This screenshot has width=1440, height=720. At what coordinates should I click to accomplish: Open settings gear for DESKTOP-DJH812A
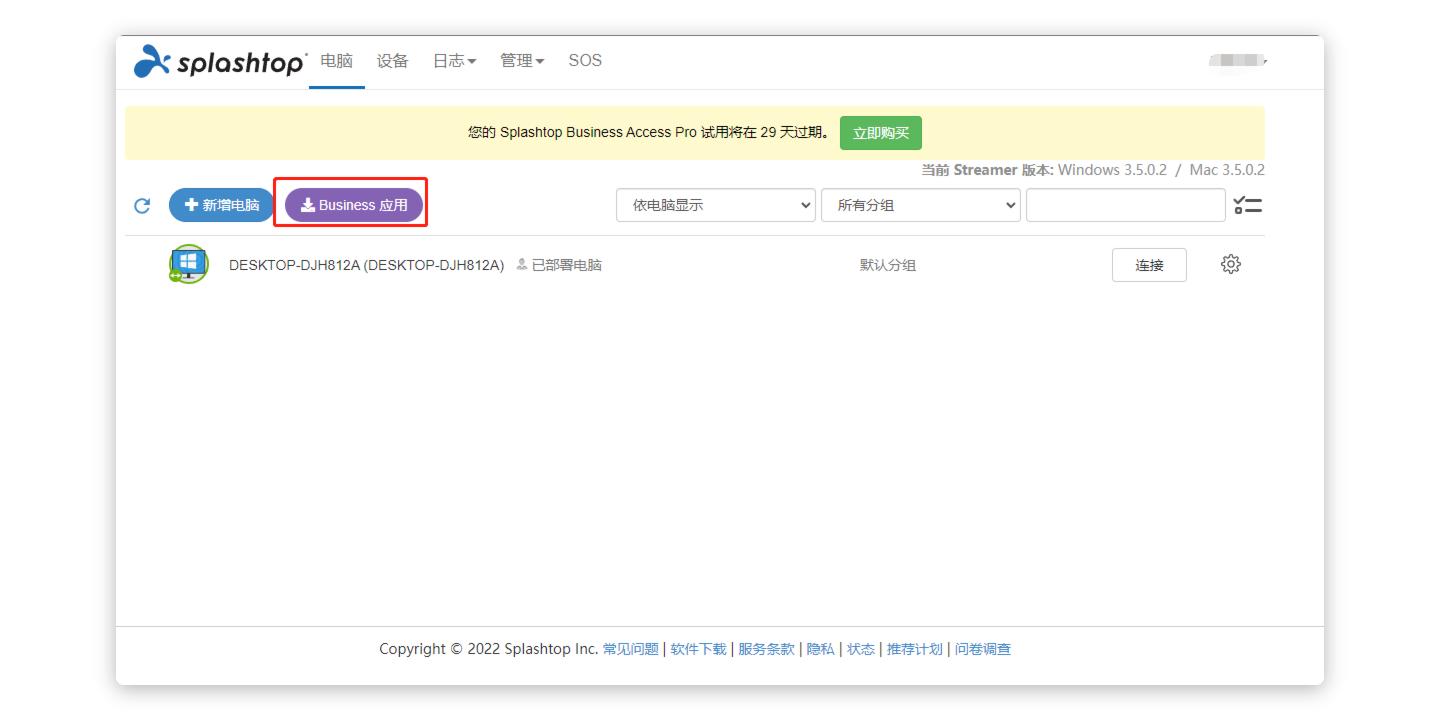pos(1231,264)
